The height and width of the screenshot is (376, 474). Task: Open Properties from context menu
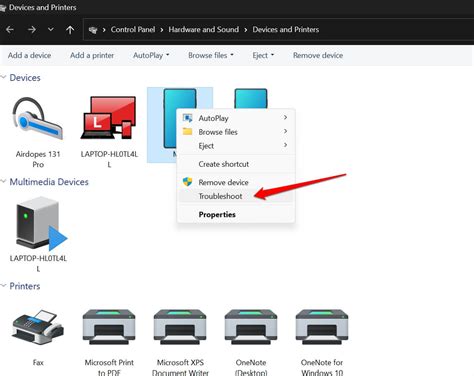tap(236, 214)
